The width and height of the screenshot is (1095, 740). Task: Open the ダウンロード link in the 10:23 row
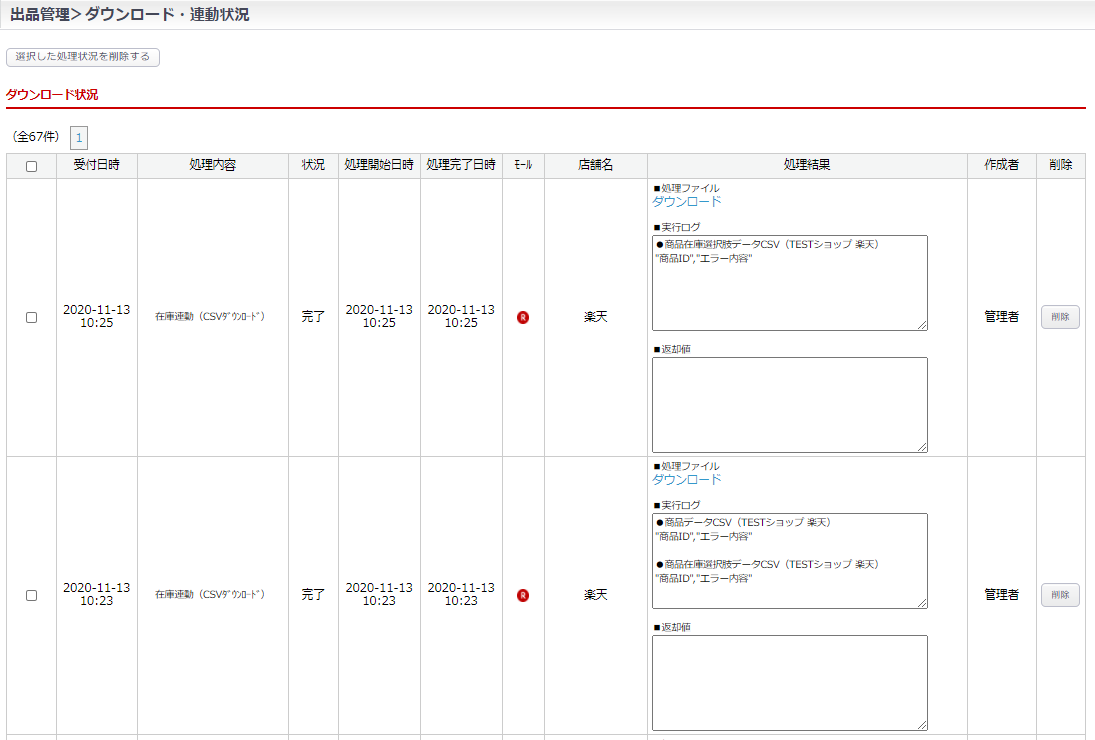[x=686, y=479]
